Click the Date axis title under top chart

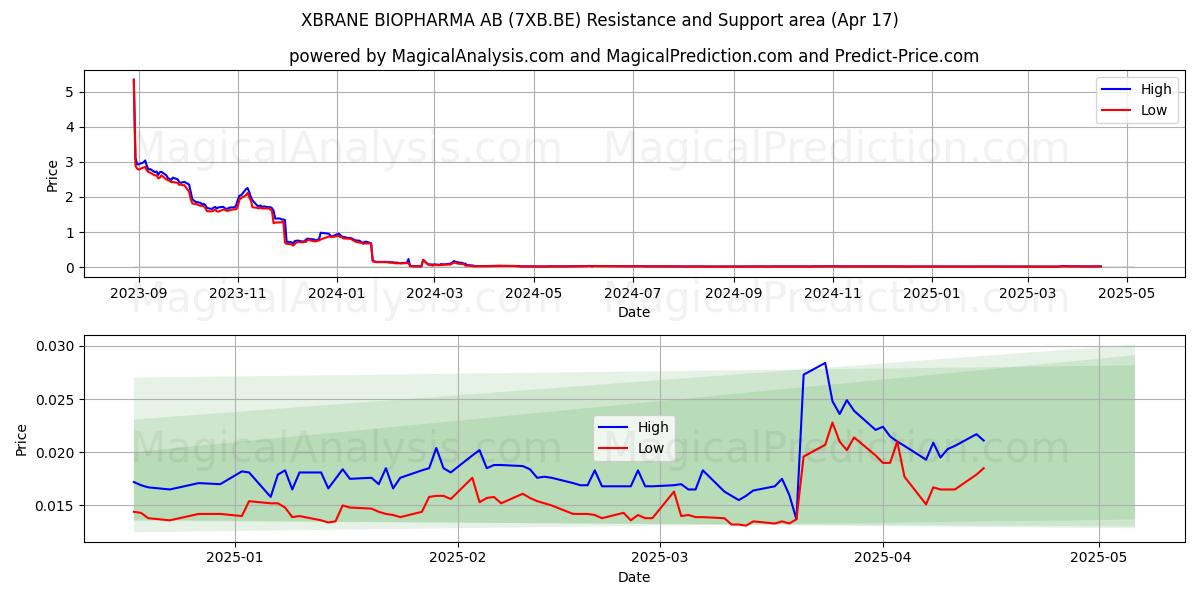(x=634, y=312)
